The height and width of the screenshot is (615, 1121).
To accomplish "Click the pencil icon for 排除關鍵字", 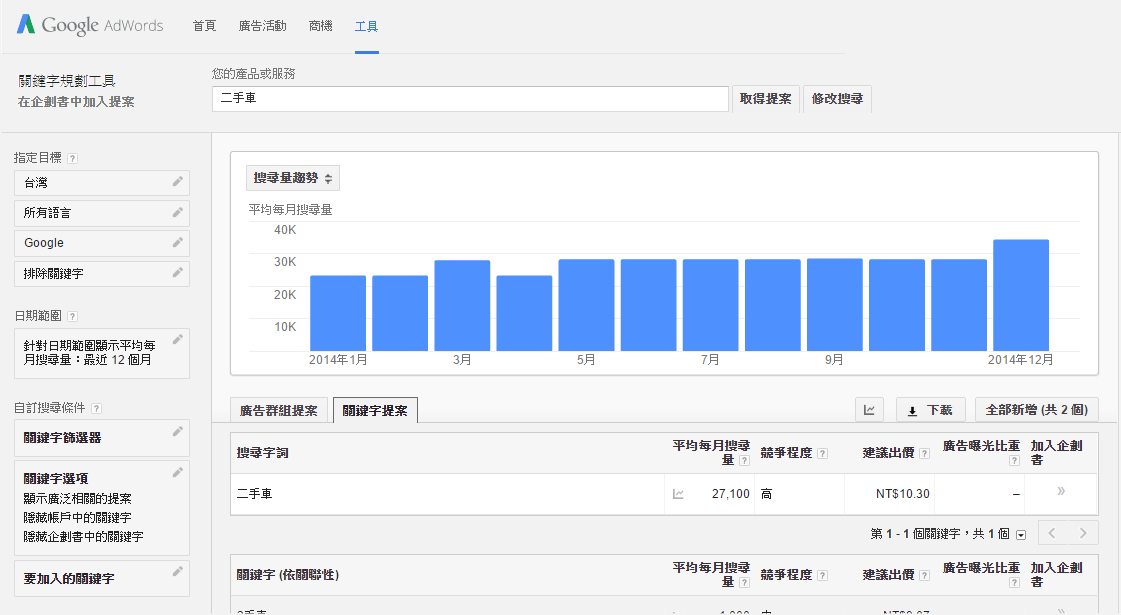I will pos(178,272).
